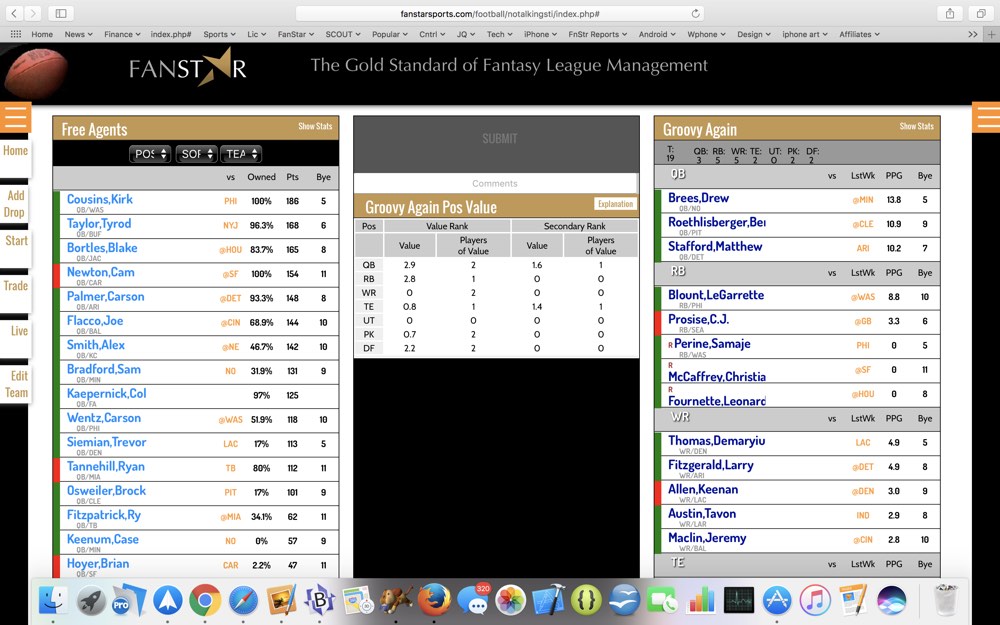The height and width of the screenshot is (625, 1000).
Task: Click QB Value cell 2.9
Action: coord(409,265)
